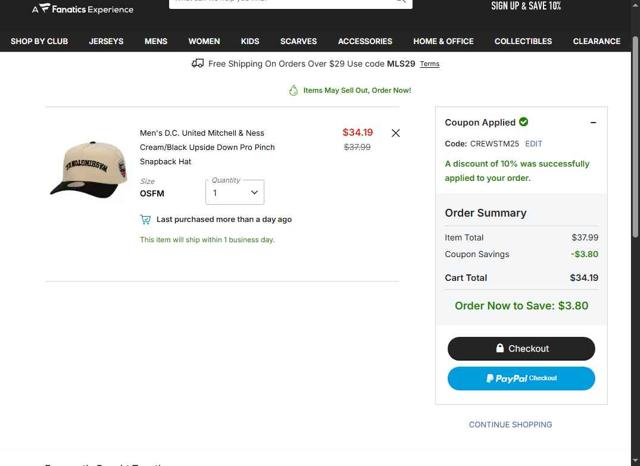The height and width of the screenshot is (466, 640).
Task: Open the free shipping Terms link
Action: click(x=429, y=64)
